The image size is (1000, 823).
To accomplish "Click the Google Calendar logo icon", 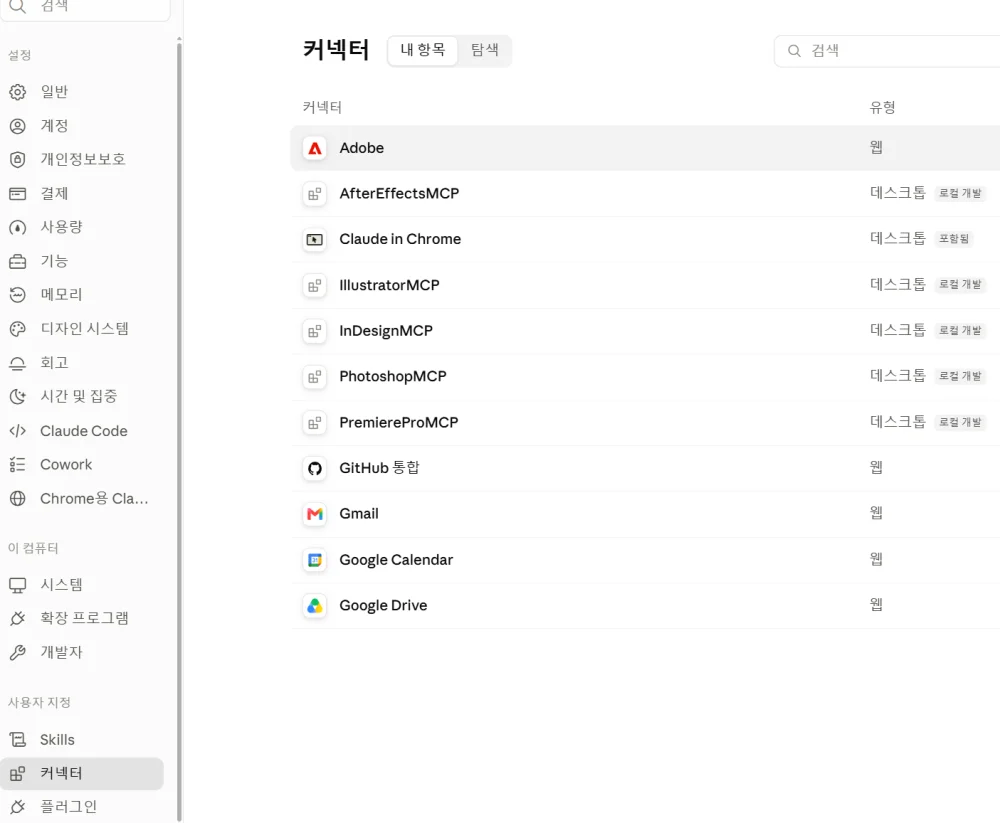I will pyautogui.click(x=314, y=560).
